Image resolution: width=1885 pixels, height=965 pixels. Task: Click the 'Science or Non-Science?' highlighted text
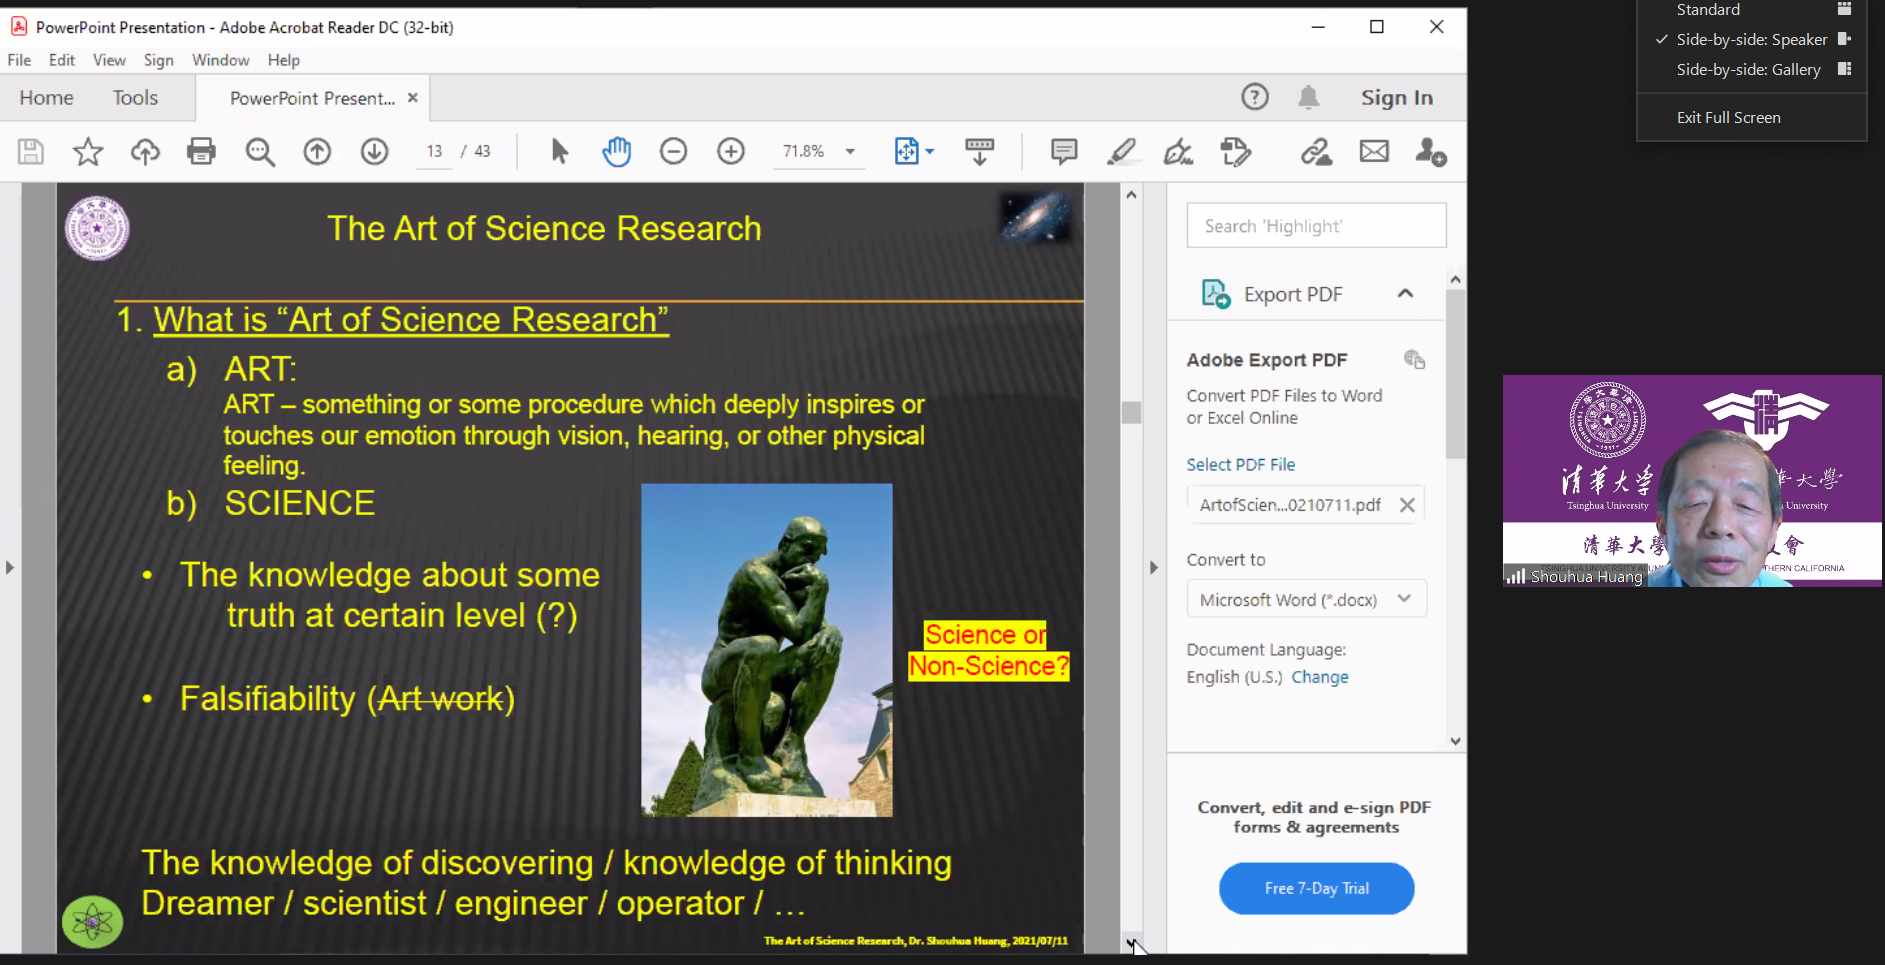click(989, 650)
